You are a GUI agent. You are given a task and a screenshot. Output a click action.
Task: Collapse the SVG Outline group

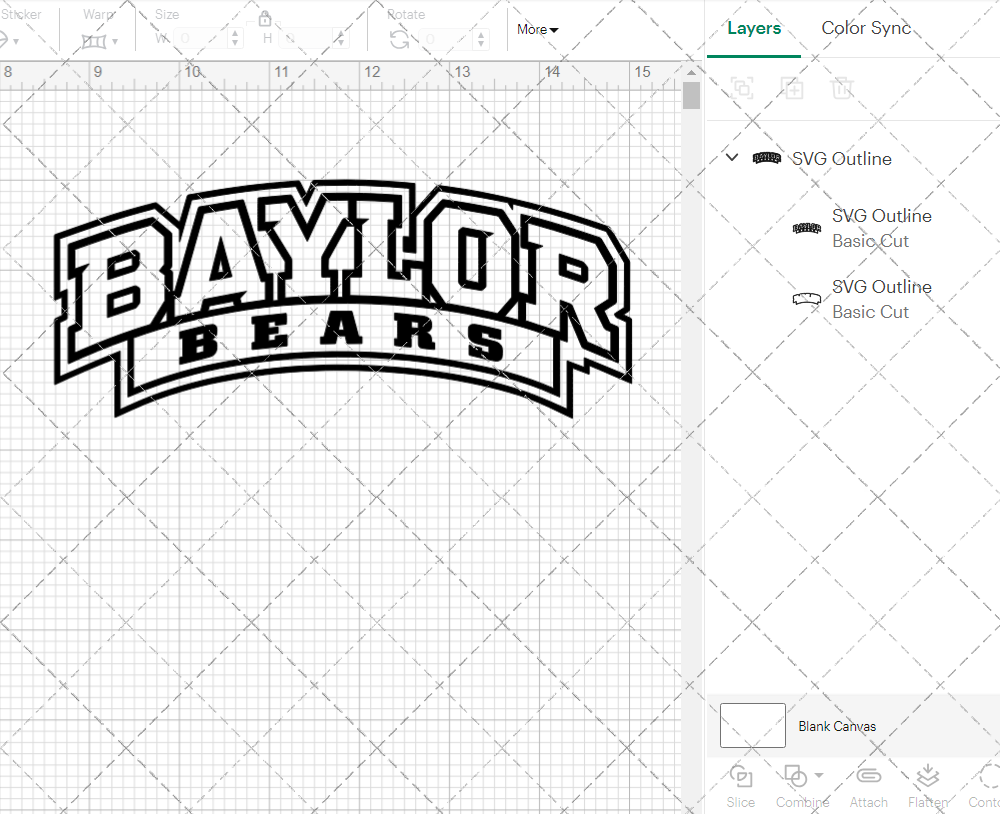coord(731,157)
